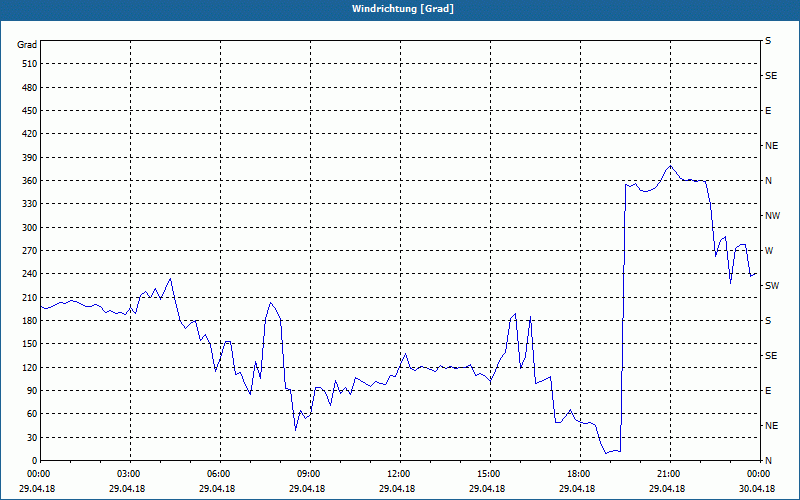The width and height of the screenshot is (800, 500).
Task: Click the 'Windrichtung [Grad]' chart title
Action: (403, 9)
